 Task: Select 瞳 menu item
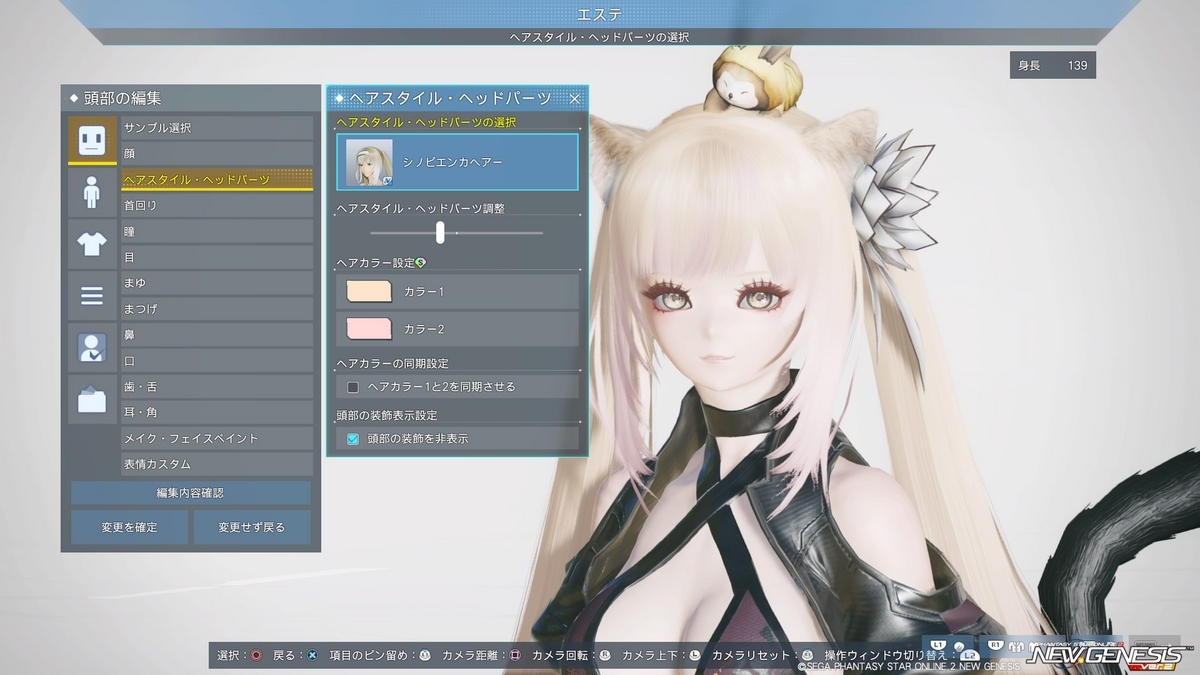pyautogui.click(x=217, y=231)
